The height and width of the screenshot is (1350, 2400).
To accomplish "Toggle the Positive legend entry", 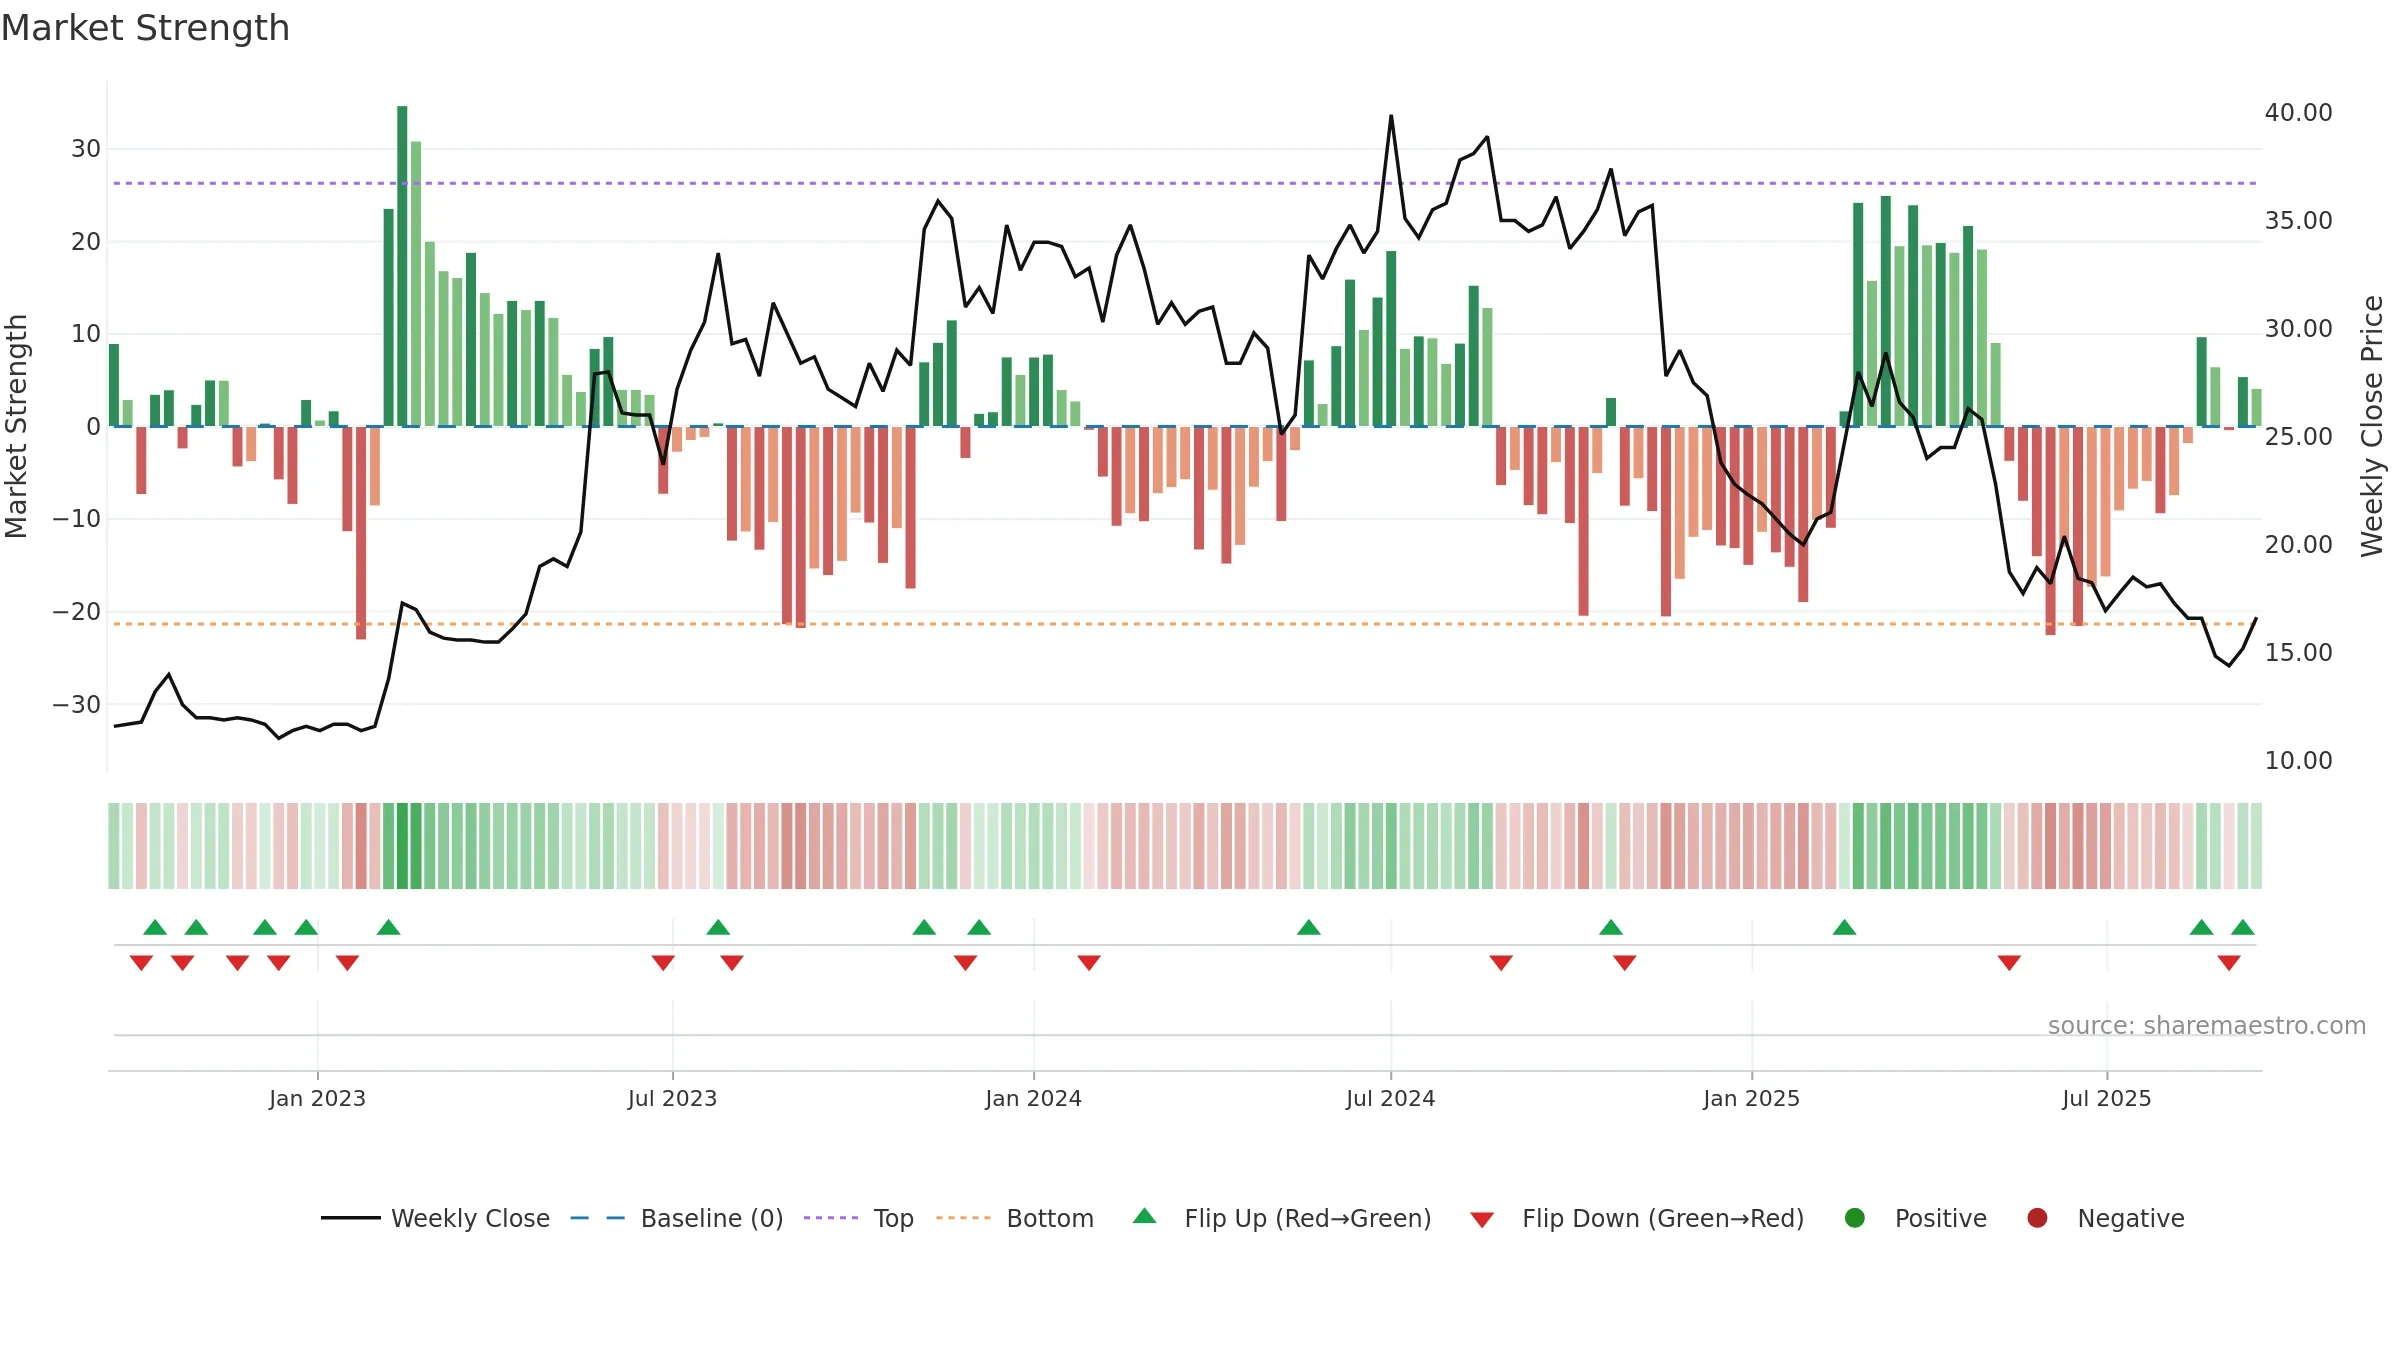I will 1916,1218.
